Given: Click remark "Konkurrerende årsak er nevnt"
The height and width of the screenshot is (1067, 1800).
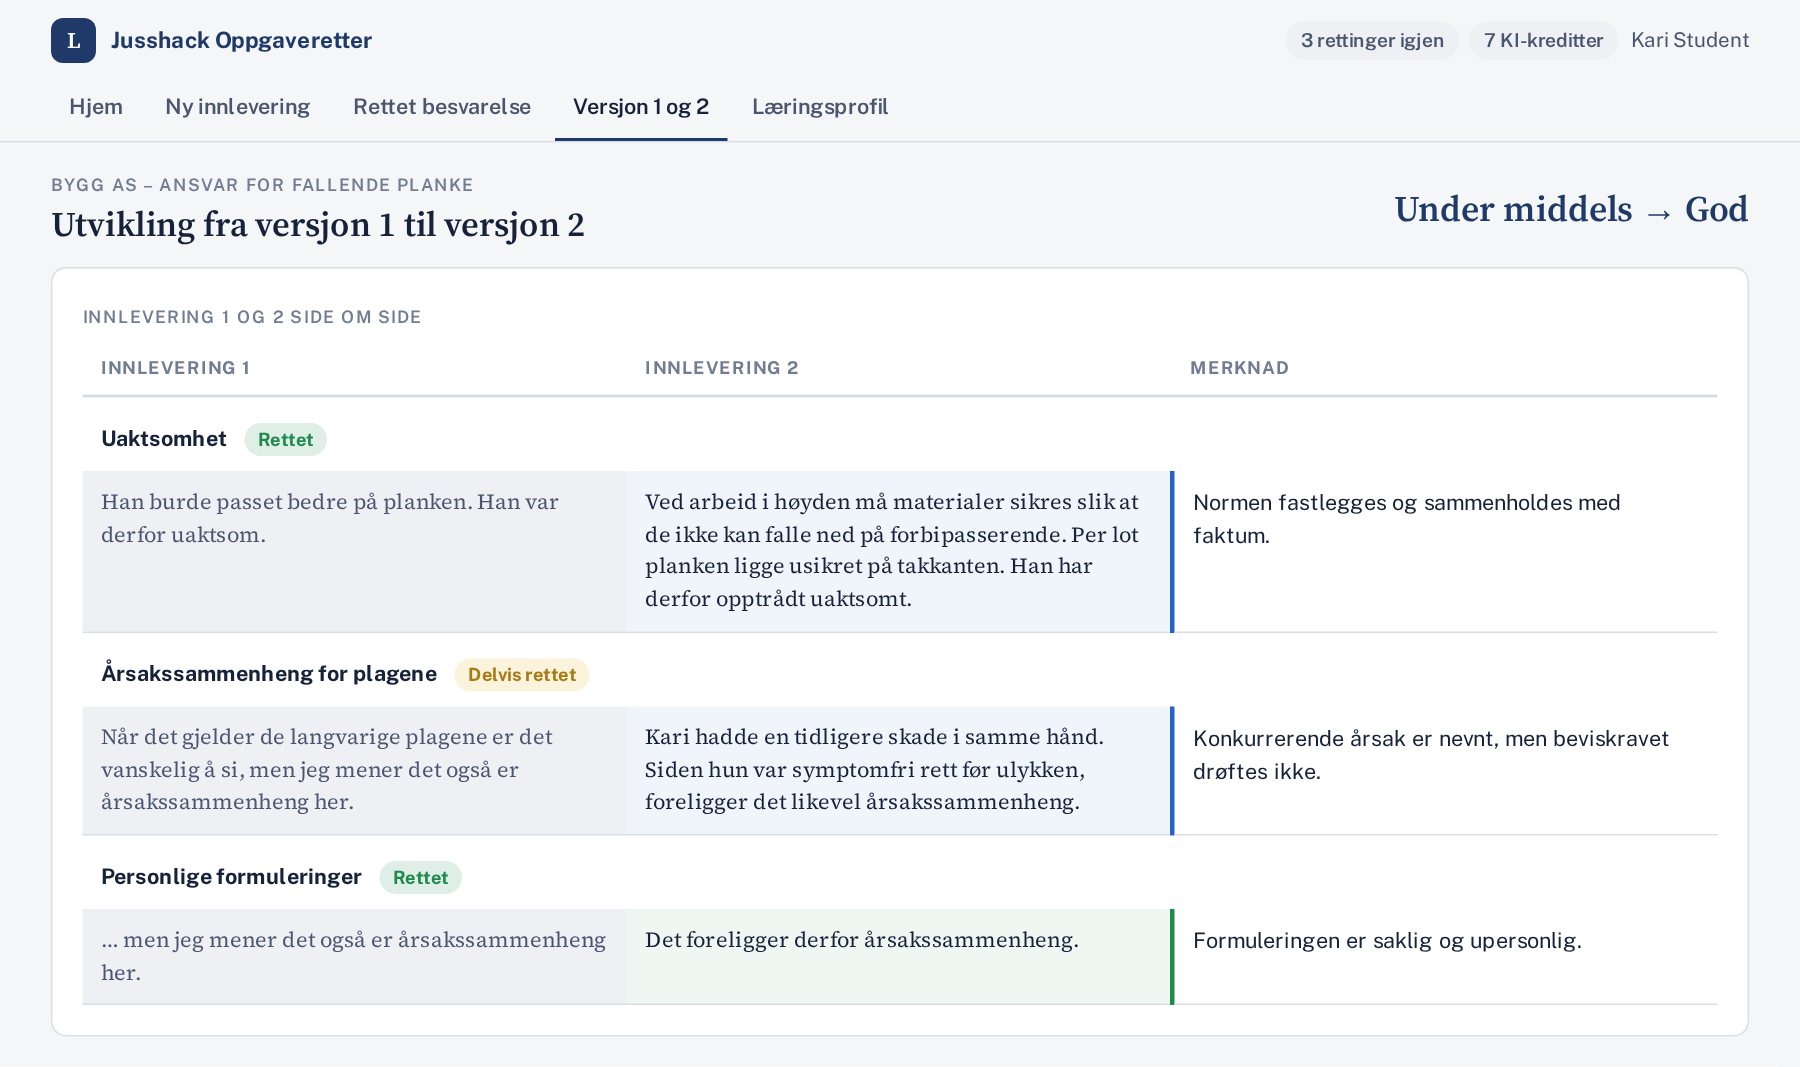Looking at the screenshot, I should [1345, 739].
